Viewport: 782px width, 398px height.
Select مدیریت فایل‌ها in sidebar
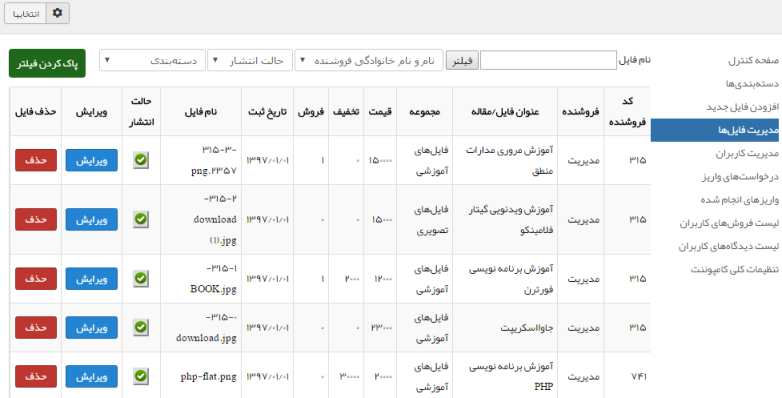pyautogui.click(x=715, y=130)
